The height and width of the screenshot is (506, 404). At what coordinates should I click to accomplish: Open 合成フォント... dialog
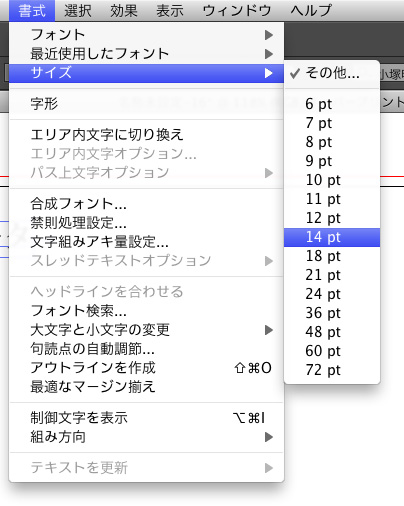point(146,204)
